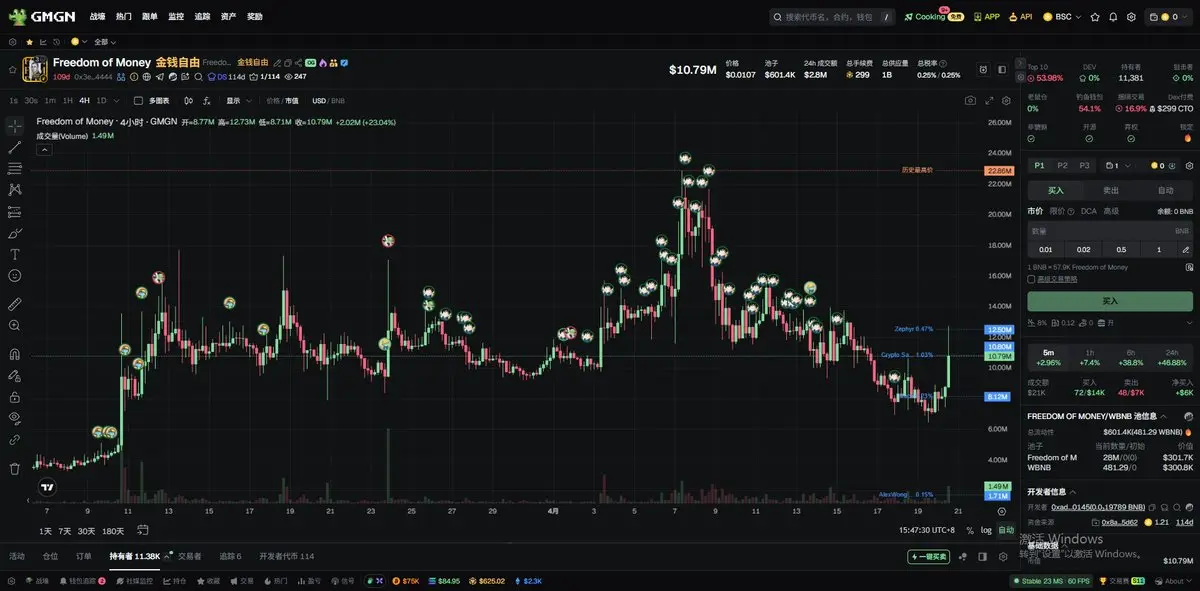The width and height of the screenshot is (1200, 591).
Task: Open the website globe icon under token name
Action: pos(146,76)
